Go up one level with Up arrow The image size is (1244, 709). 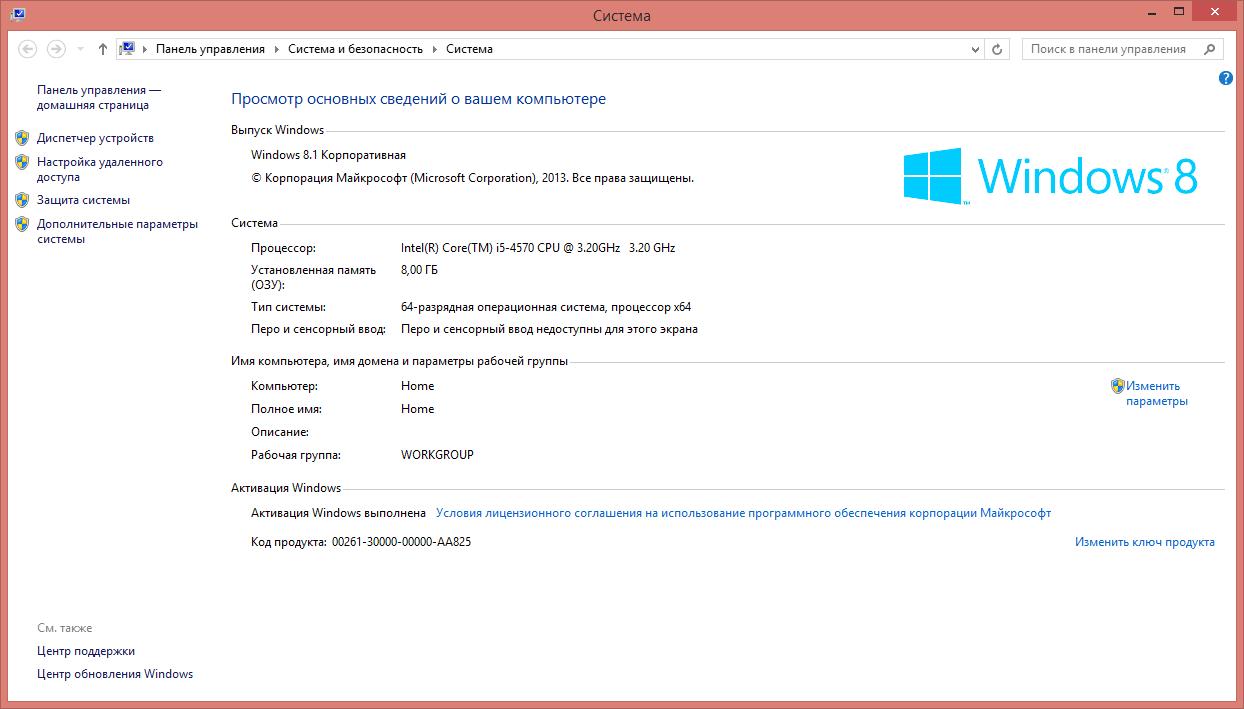(x=103, y=49)
